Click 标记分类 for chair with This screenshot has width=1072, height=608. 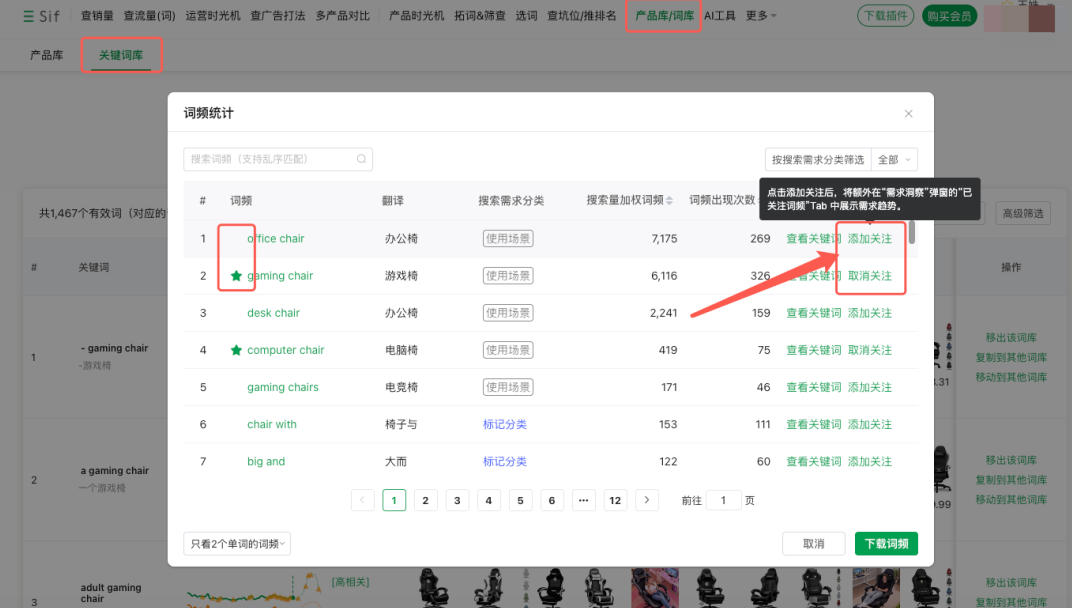(505, 424)
